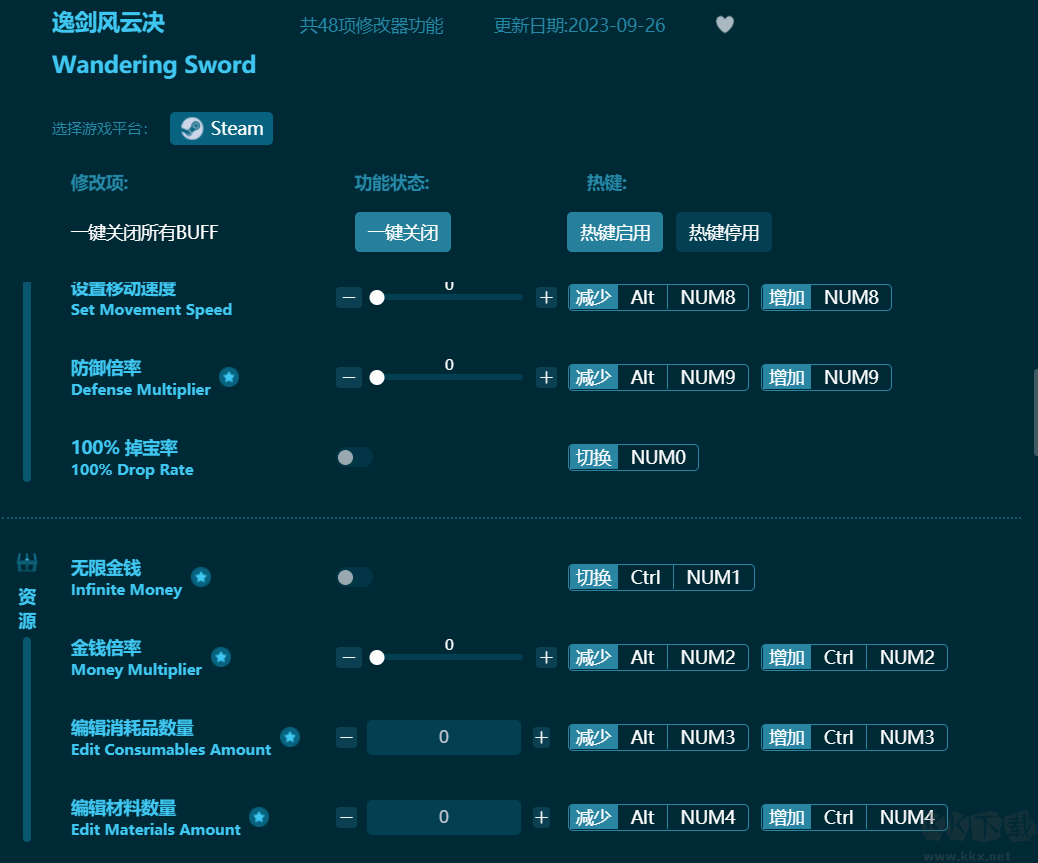1038x863 pixels.
Task: Click the 资源 shop category icon
Action: click(x=27, y=563)
